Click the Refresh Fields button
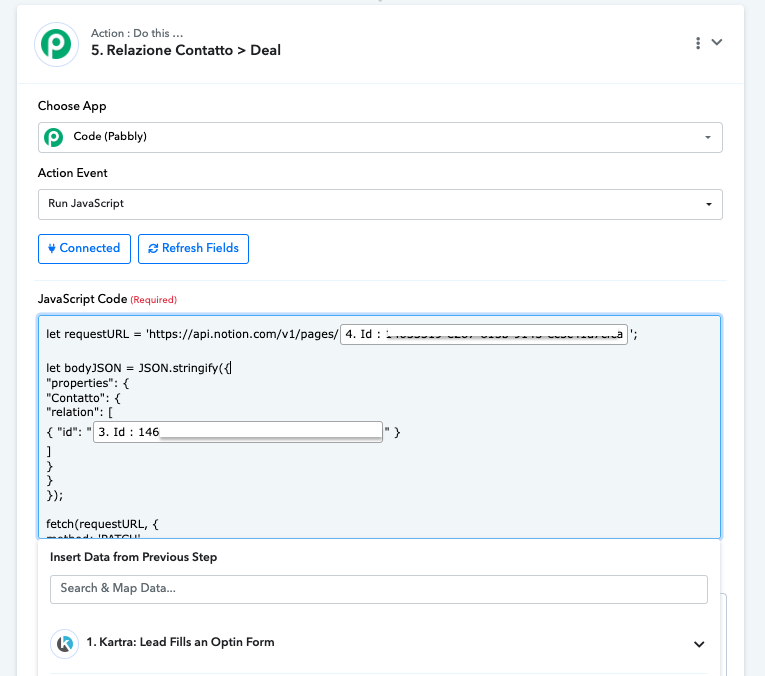 193,249
